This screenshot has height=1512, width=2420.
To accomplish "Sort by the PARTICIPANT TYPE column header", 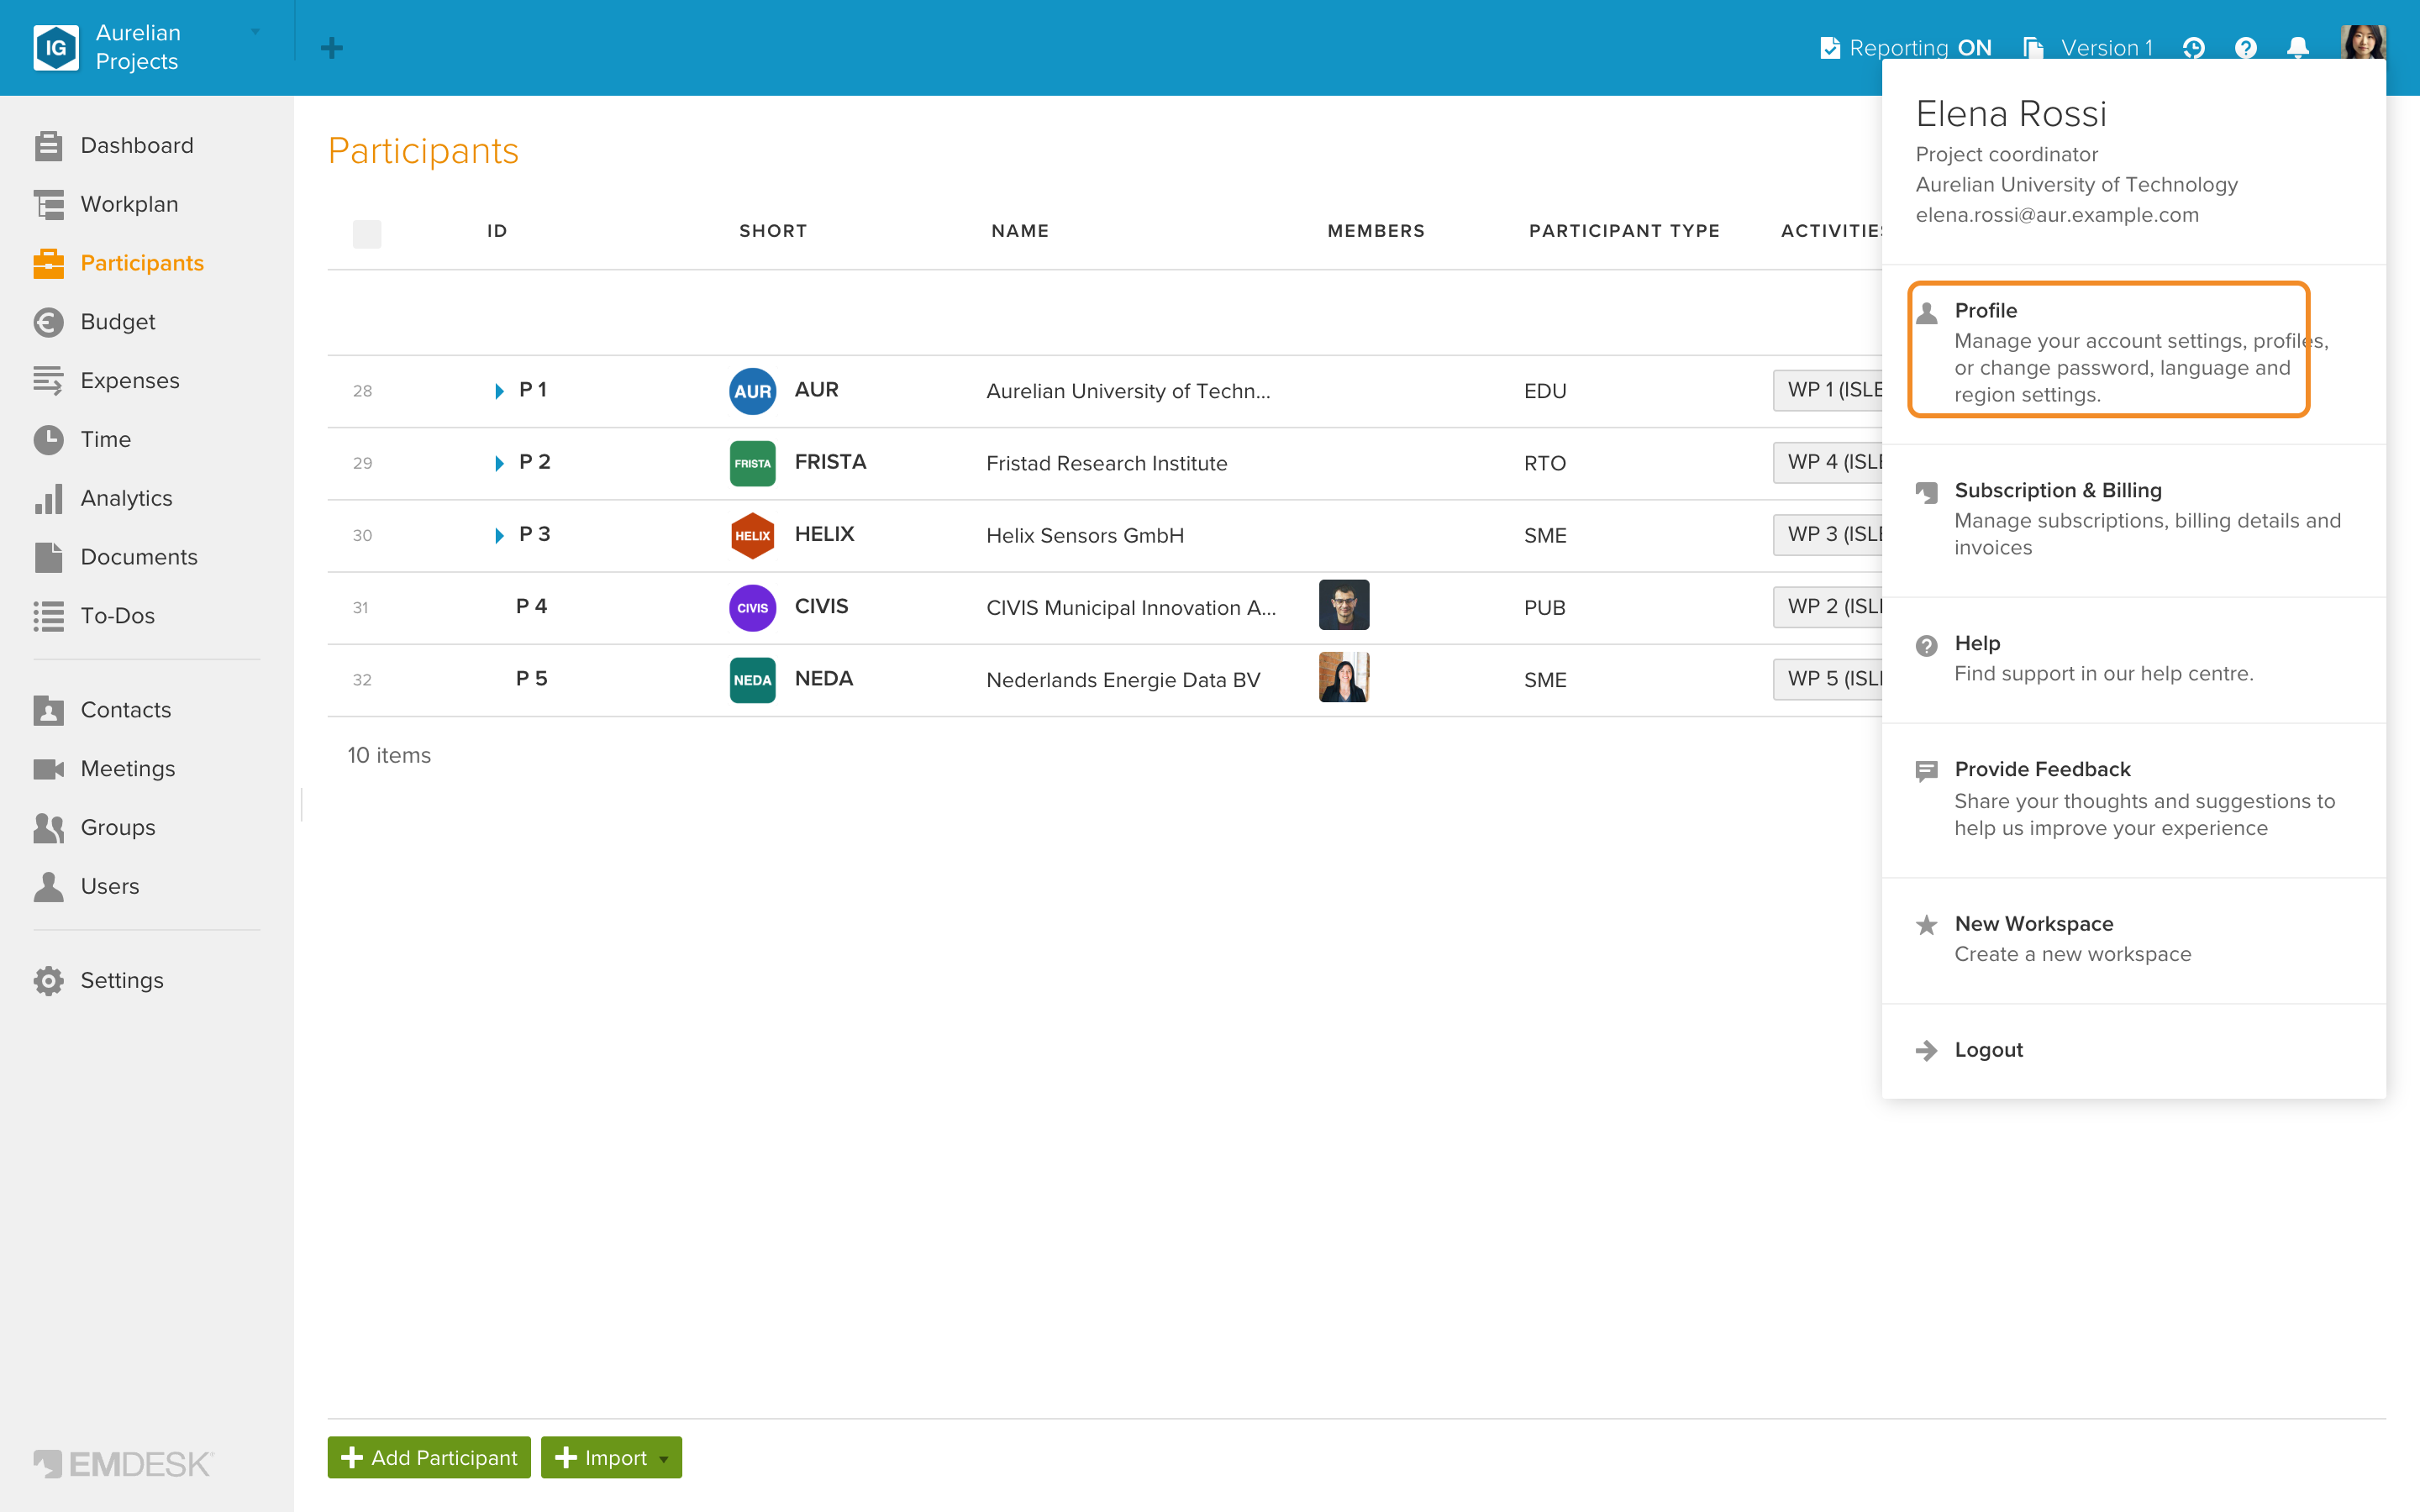I will point(1624,231).
